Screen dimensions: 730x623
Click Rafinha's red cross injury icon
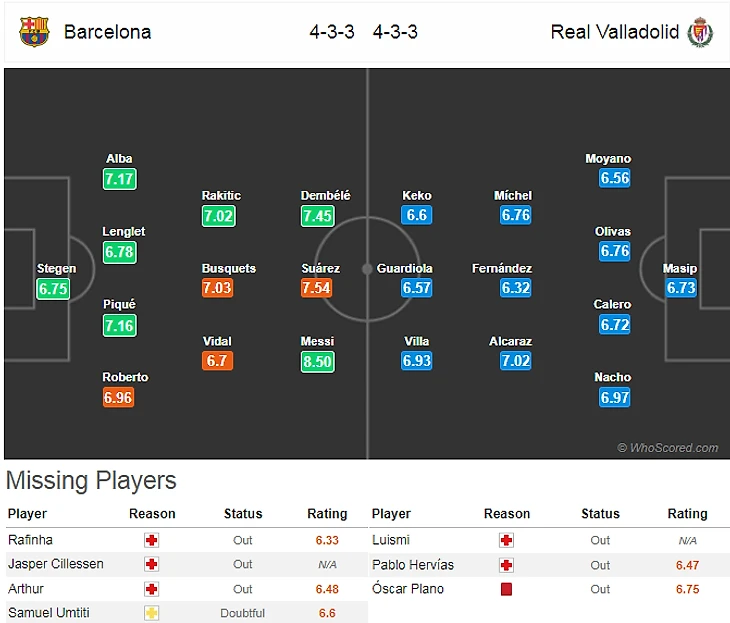152,540
